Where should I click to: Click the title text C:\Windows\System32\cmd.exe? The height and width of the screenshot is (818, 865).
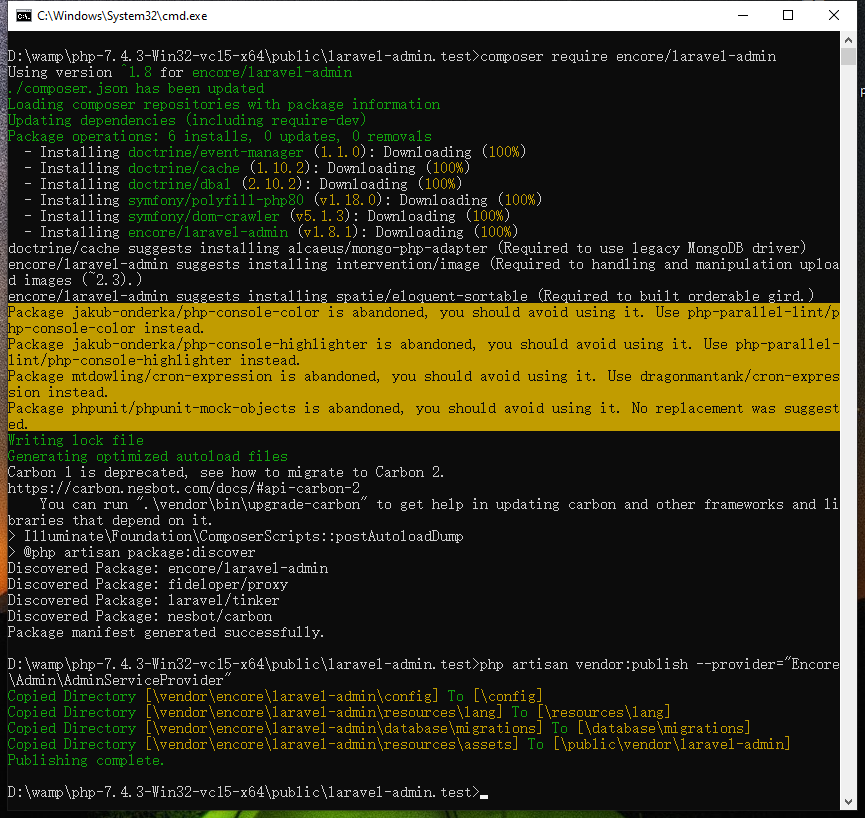pos(122,16)
